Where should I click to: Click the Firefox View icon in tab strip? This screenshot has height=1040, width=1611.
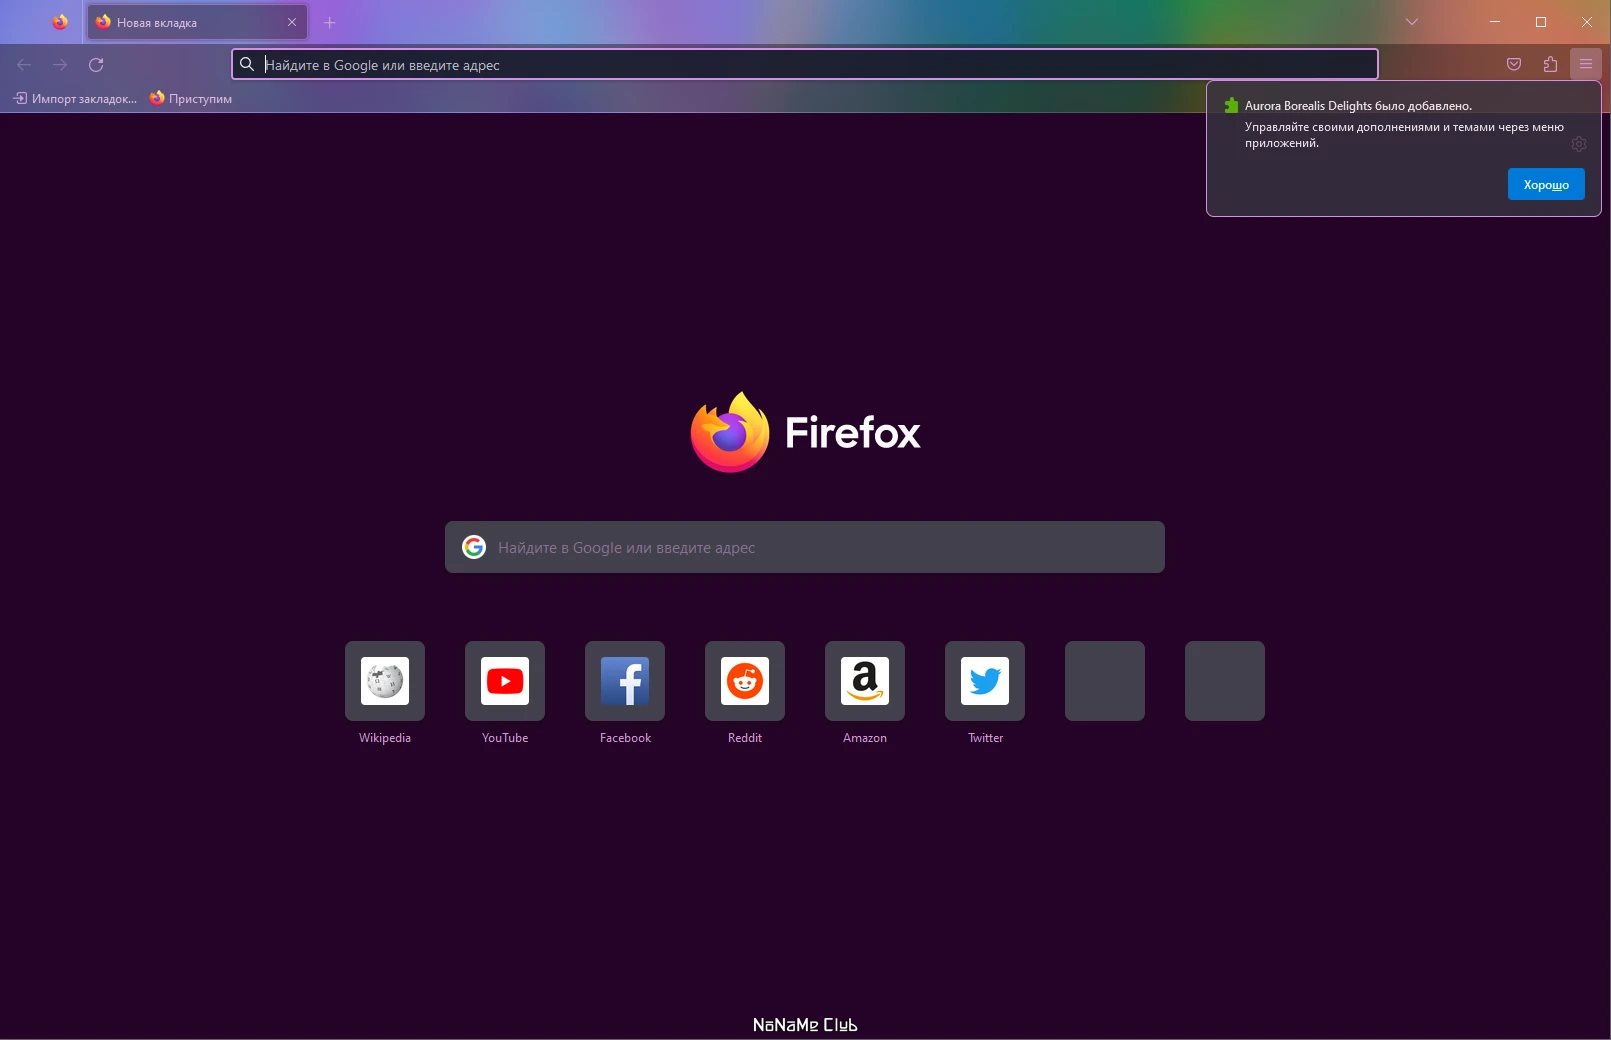tap(60, 22)
